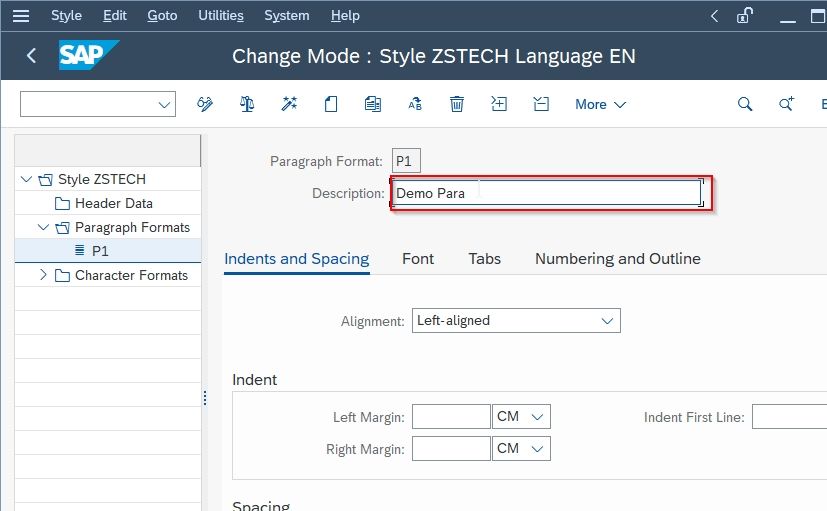Image resolution: width=827 pixels, height=511 pixels.
Task: Collapse the Style ZSTECH tree node
Action: point(26,179)
